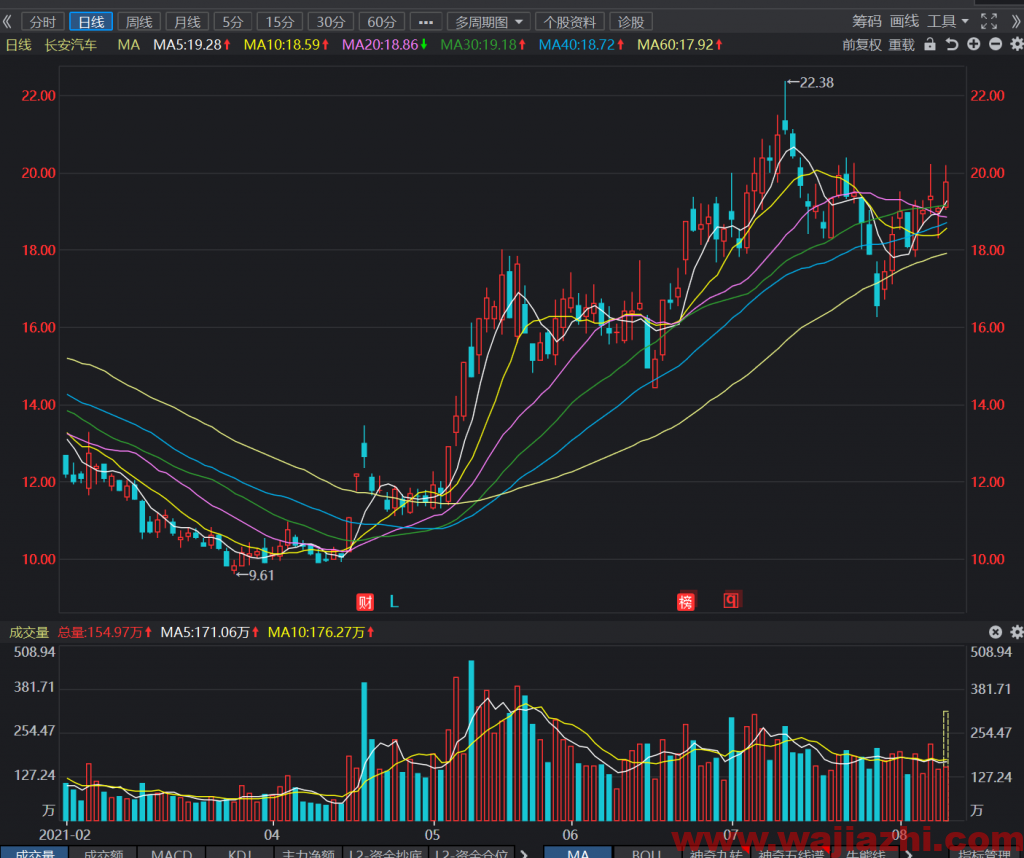Open 多周期图 dropdown
1024x858 pixels.
[x=488, y=22]
